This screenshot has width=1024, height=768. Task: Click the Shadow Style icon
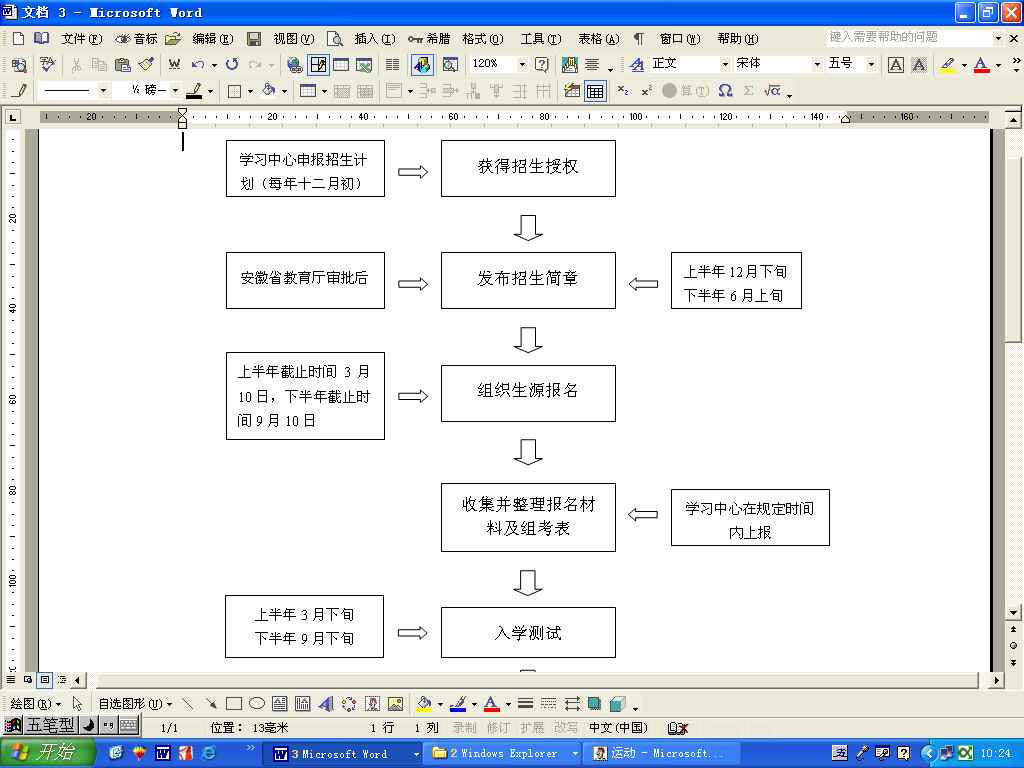click(x=594, y=703)
